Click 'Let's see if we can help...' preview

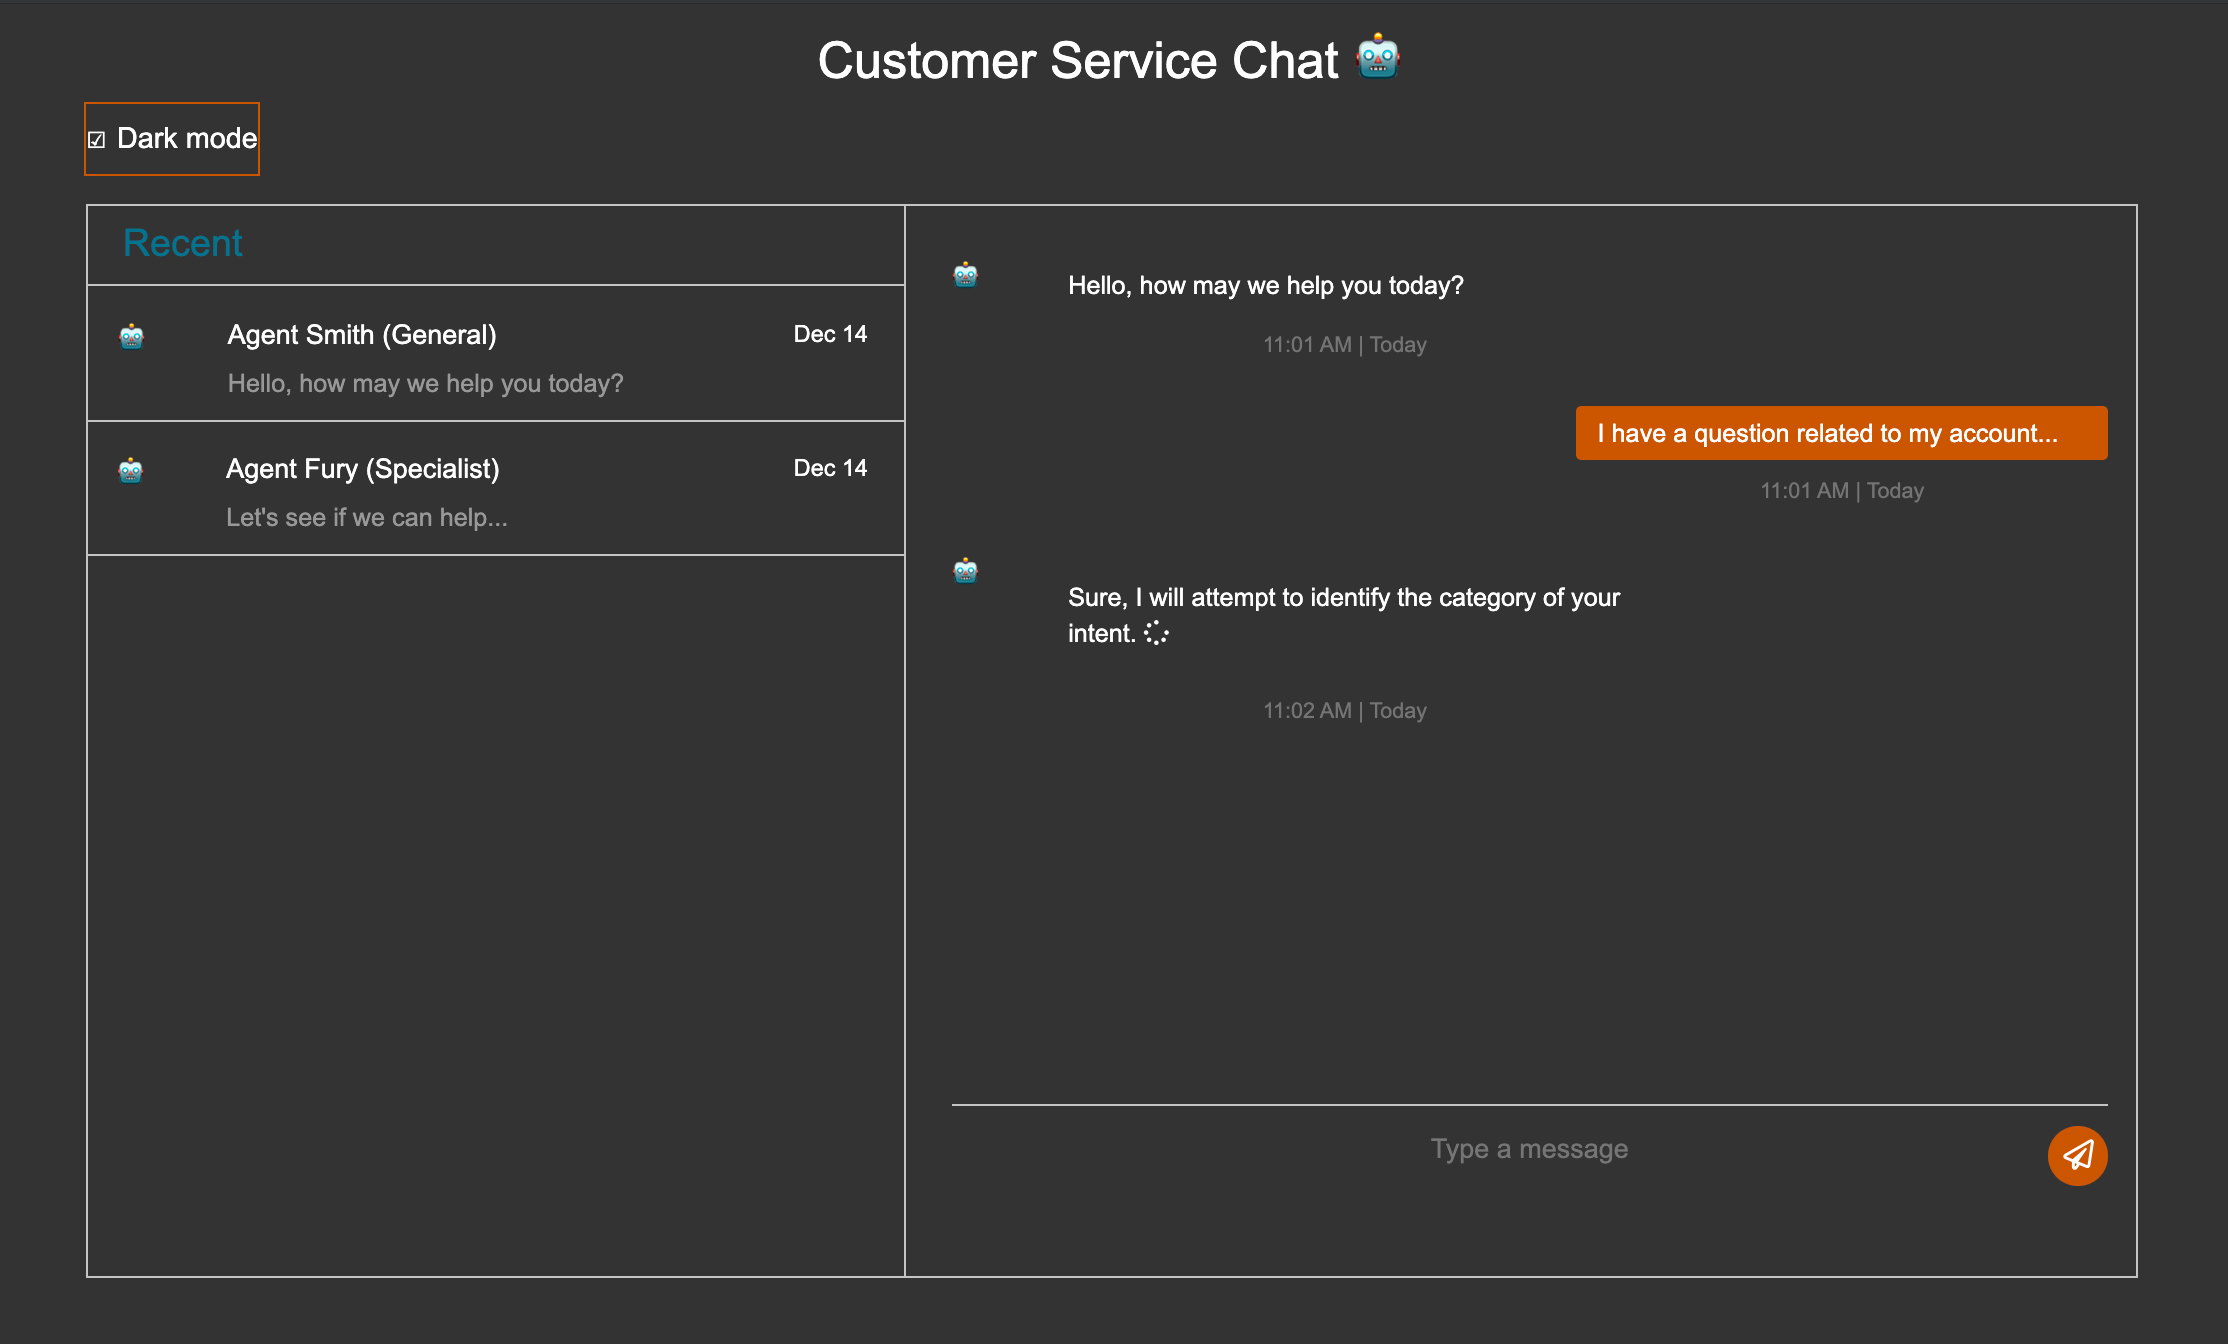pyautogui.click(x=367, y=517)
